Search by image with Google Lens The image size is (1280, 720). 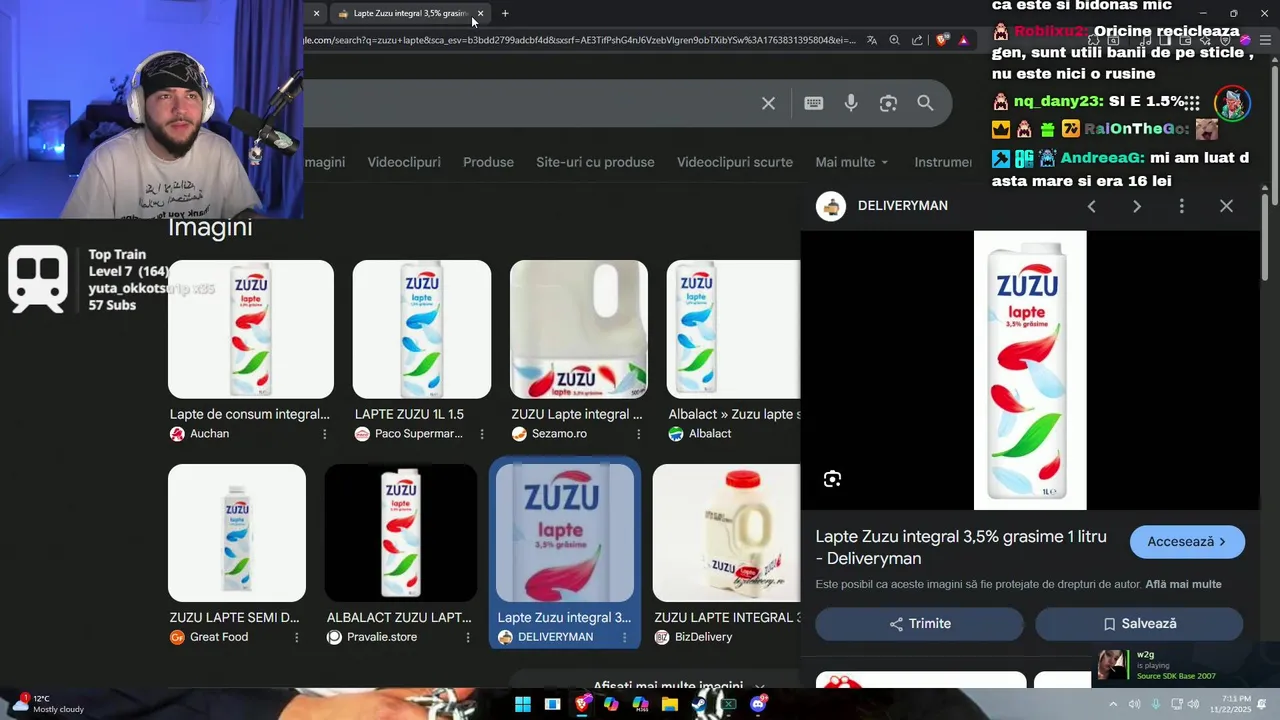point(888,103)
